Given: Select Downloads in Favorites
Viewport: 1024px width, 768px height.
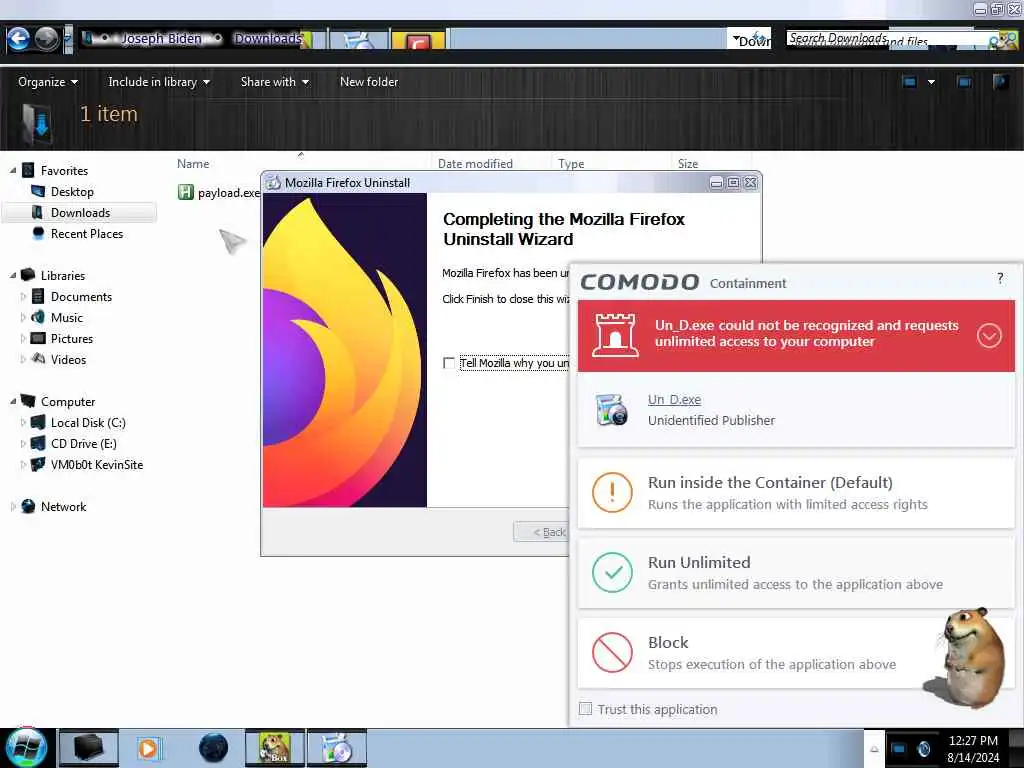Looking at the screenshot, I should coord(80,213).
